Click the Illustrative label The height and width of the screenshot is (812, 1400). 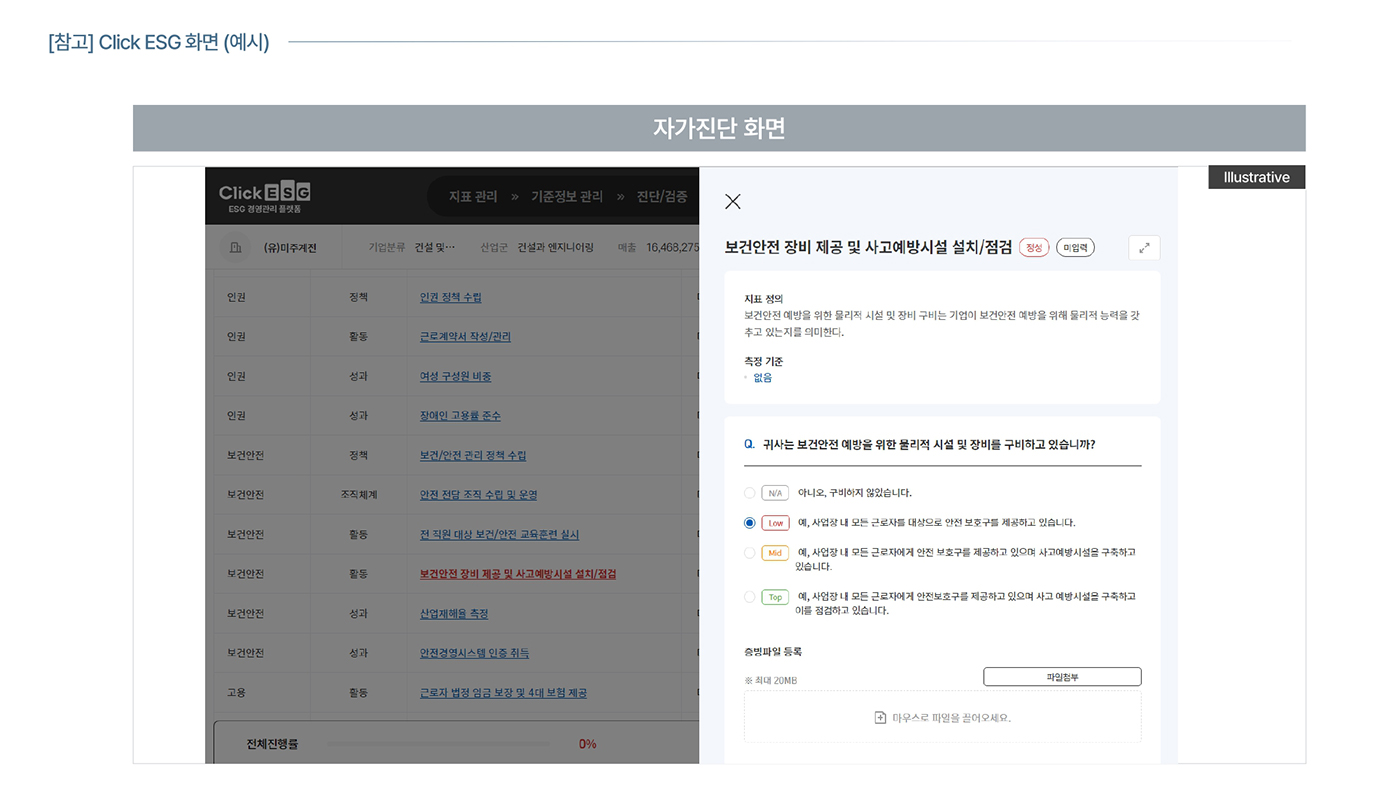click(1257, 177)
